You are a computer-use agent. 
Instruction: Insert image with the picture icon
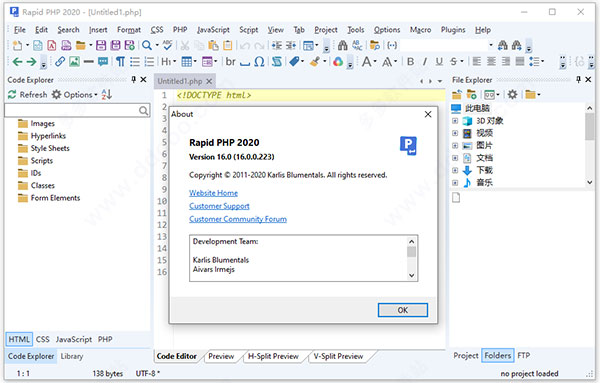(74, 62)
